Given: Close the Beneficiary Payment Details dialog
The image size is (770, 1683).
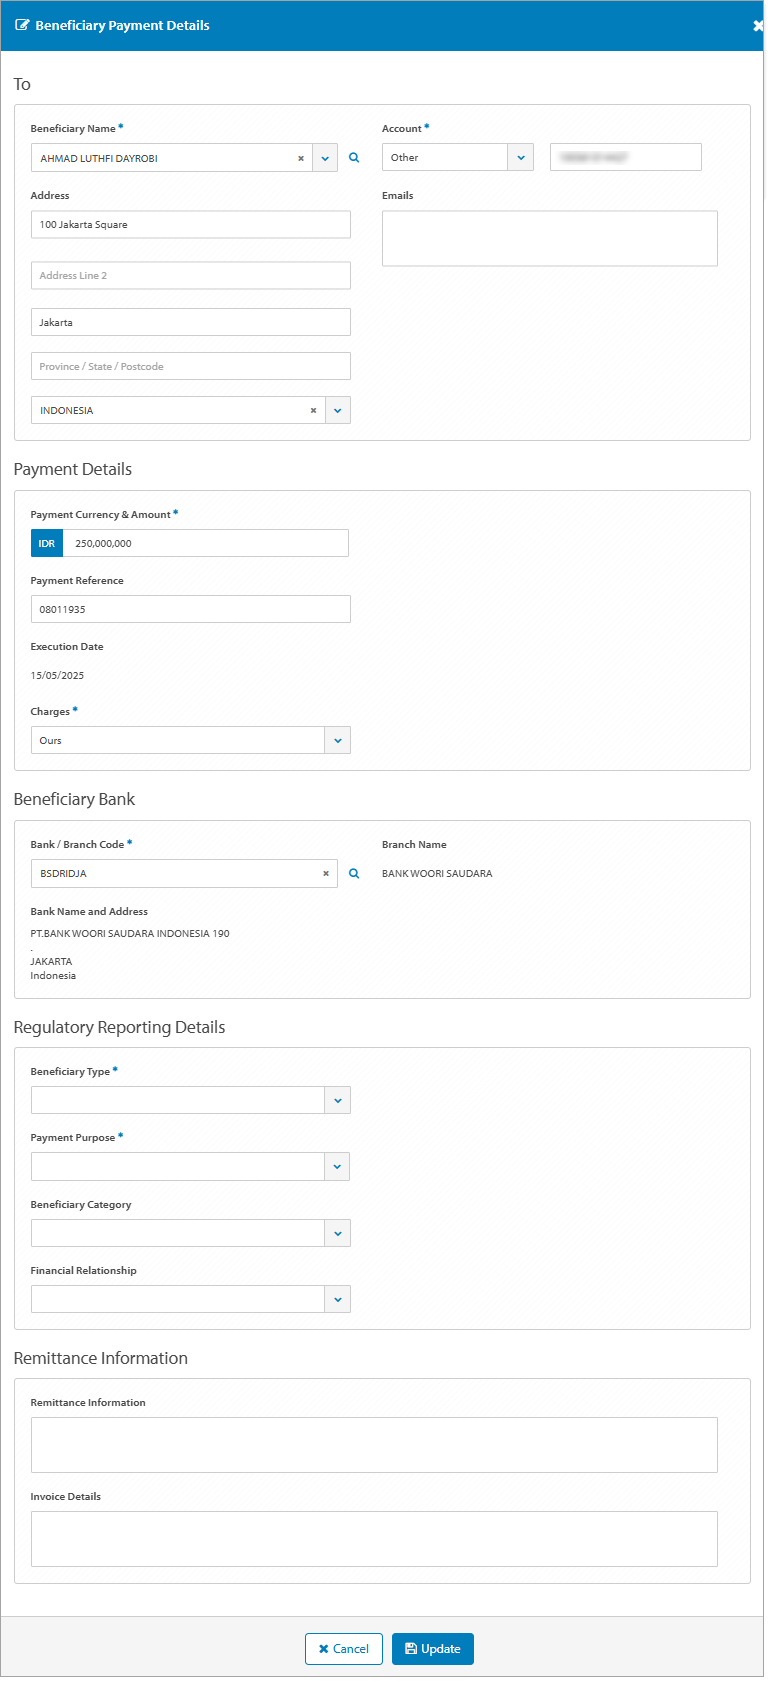Looking at the screenshot, I should click(758, 25).
